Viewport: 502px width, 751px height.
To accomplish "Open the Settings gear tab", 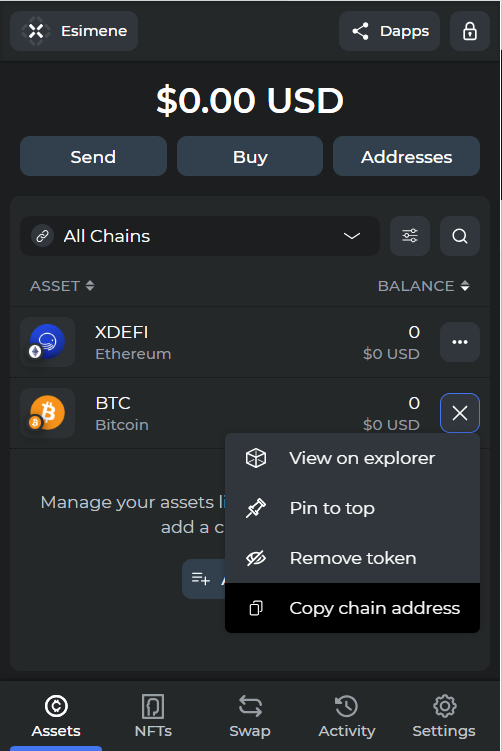I will (444, 716).
